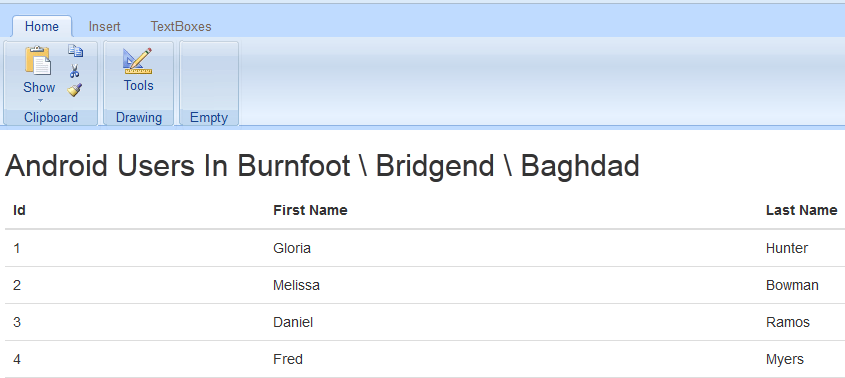
Task: Click the Drawing group label
Action: click(x=139, y=118)
